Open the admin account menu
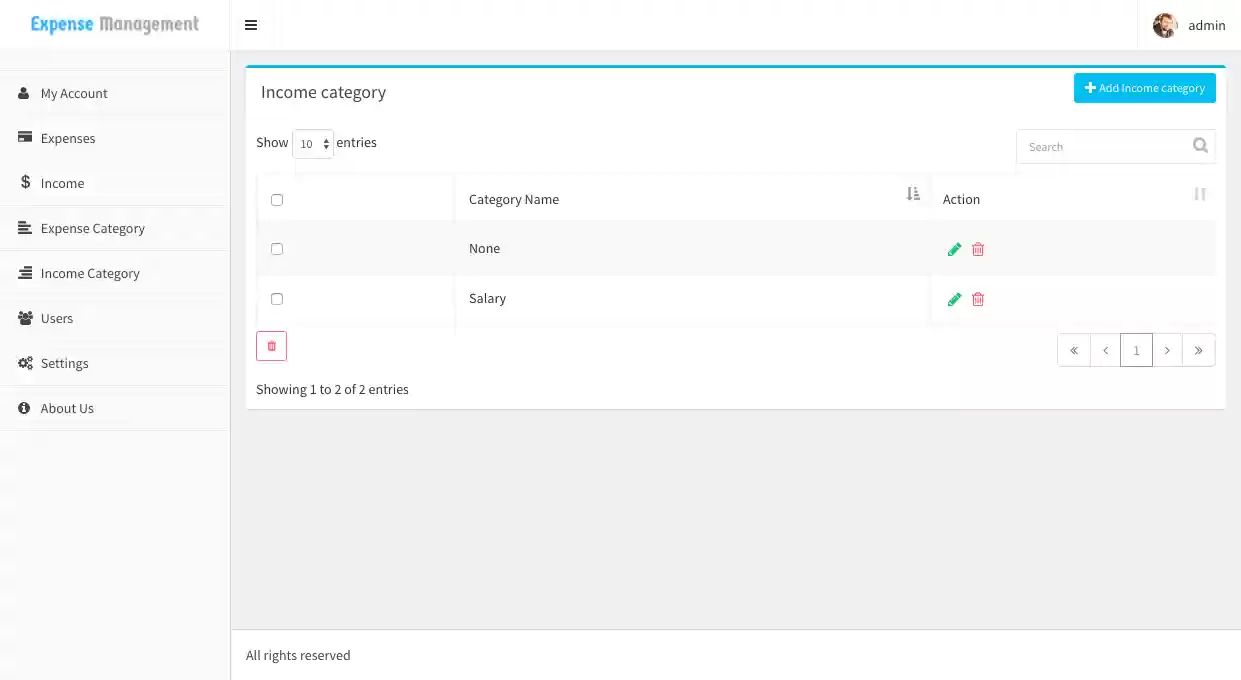The height and width of the screenshot is (680, 1241). pyautogui.click(x=1191, y=25)
